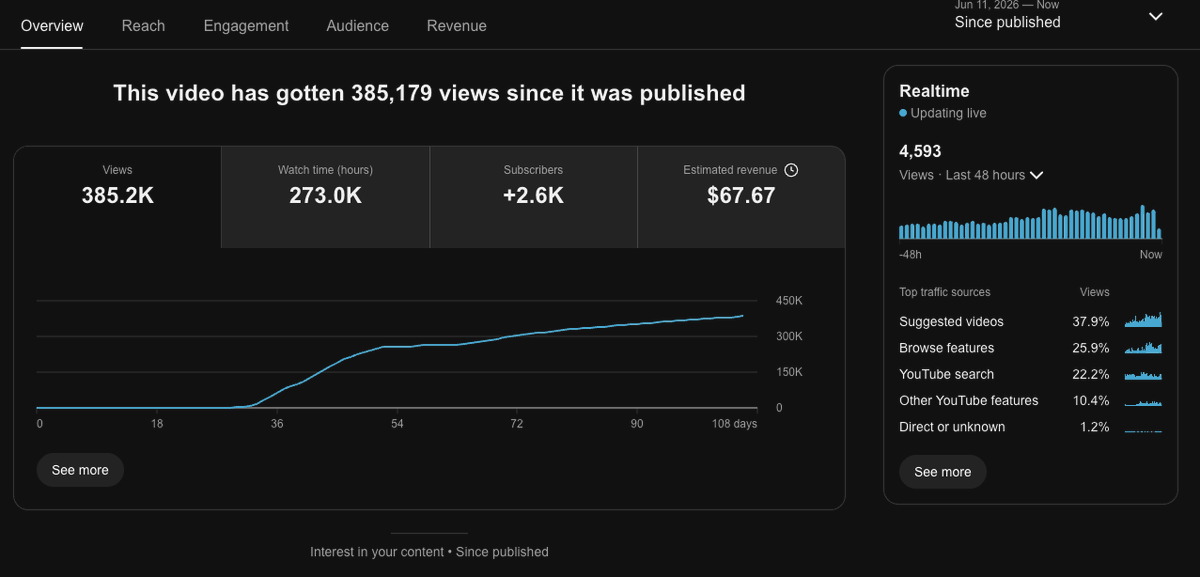Click the Other YouTube features sparkline
This screenshot has width=1200, height=577.
pyautogui.click(x=1143, y=401)
